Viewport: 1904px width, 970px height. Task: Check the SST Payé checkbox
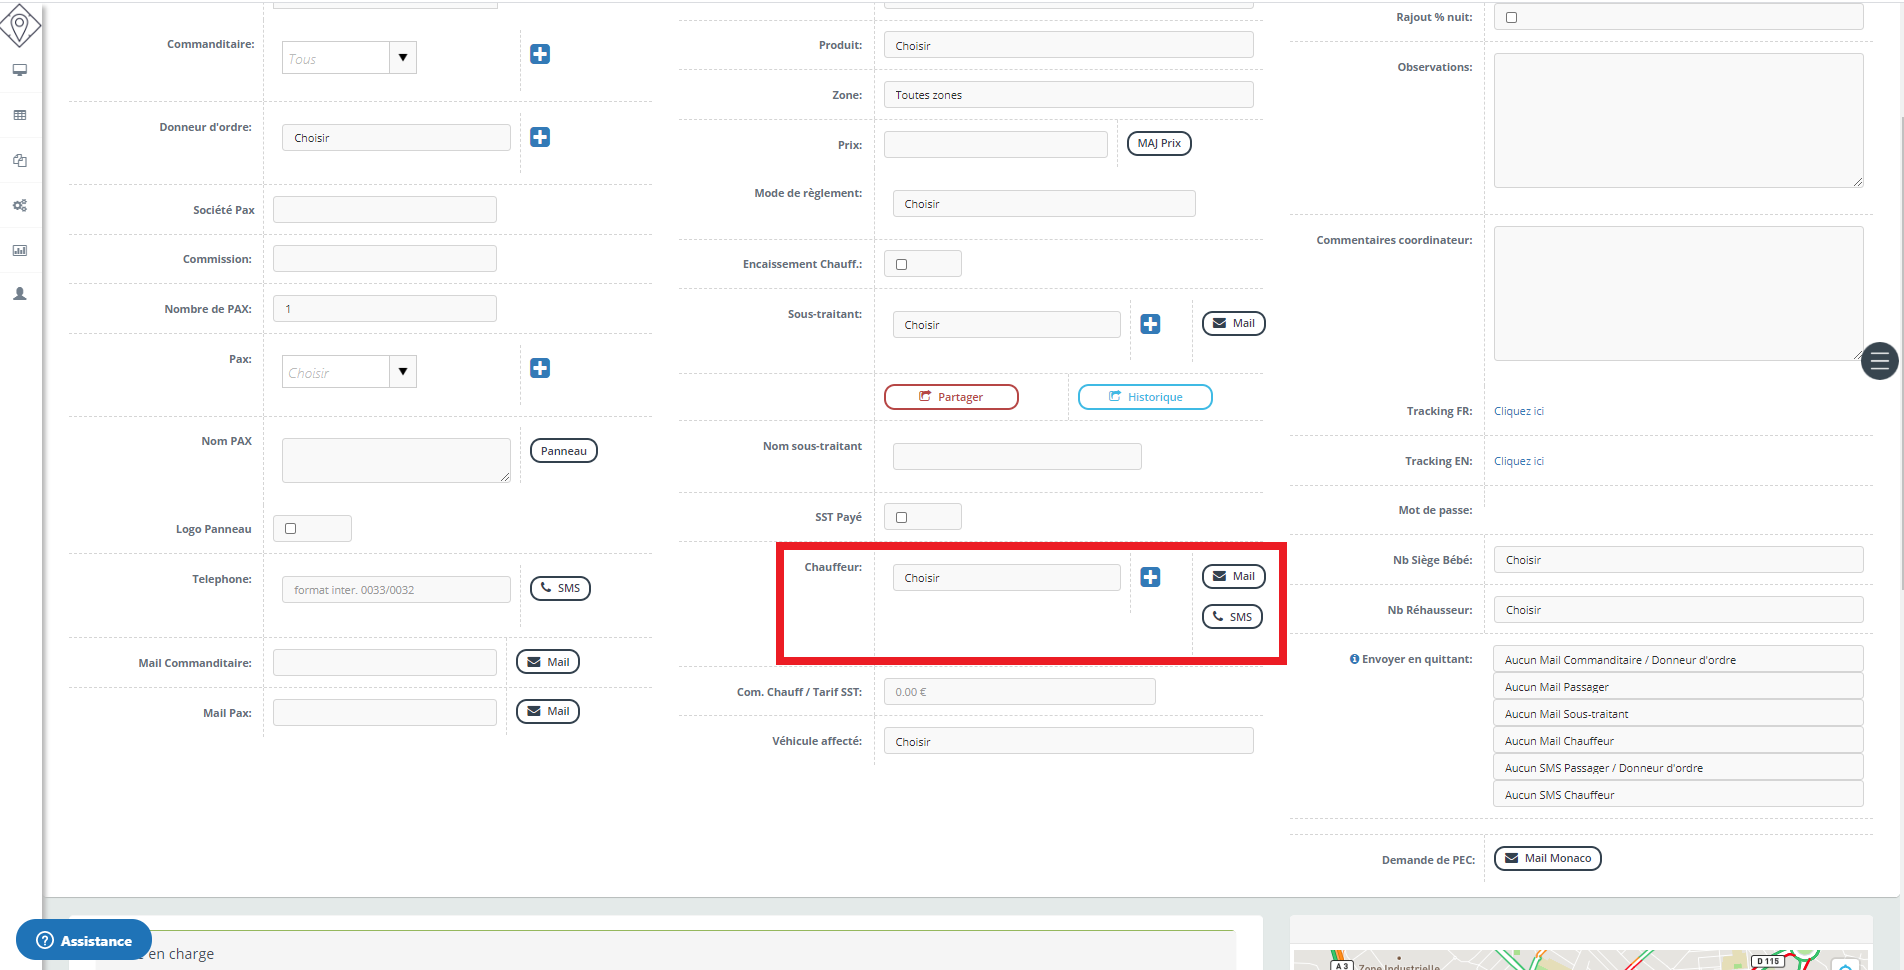point(902,518)
